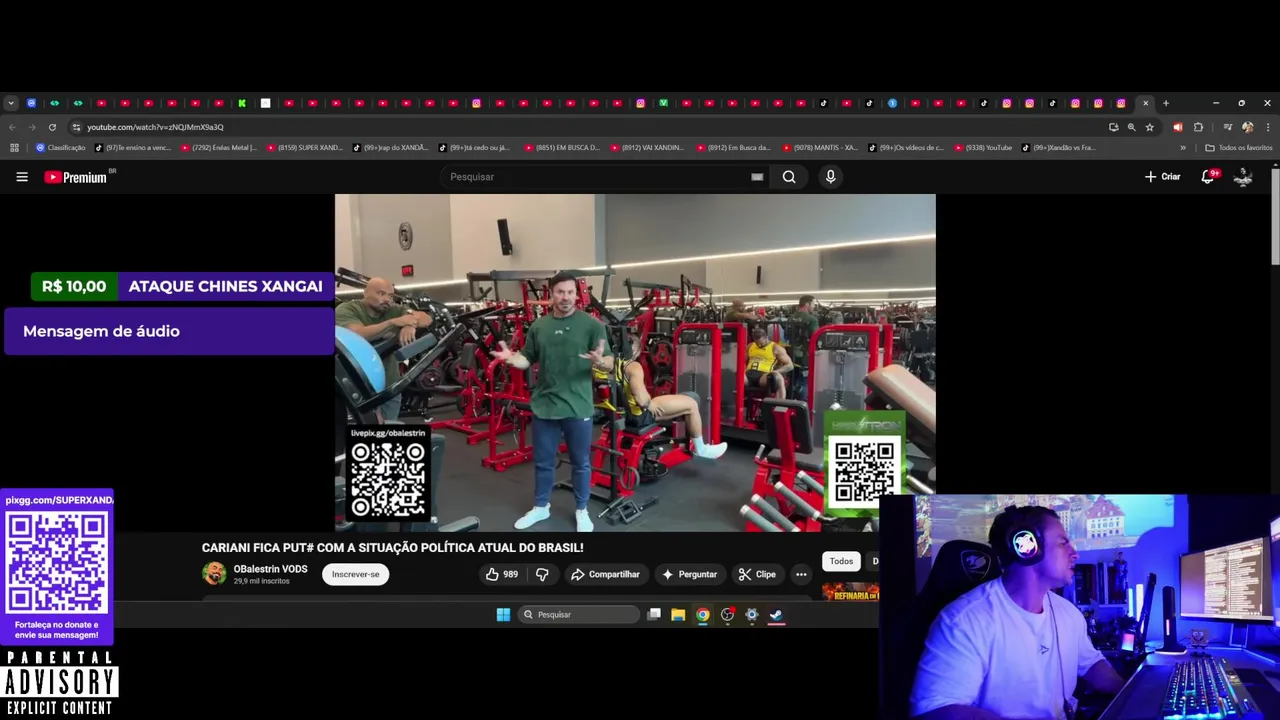The height and width of the screenshot is (720, 1280).
Task: Reload the page in the browser
Action: pyautogui.click(x=53, y=127)
